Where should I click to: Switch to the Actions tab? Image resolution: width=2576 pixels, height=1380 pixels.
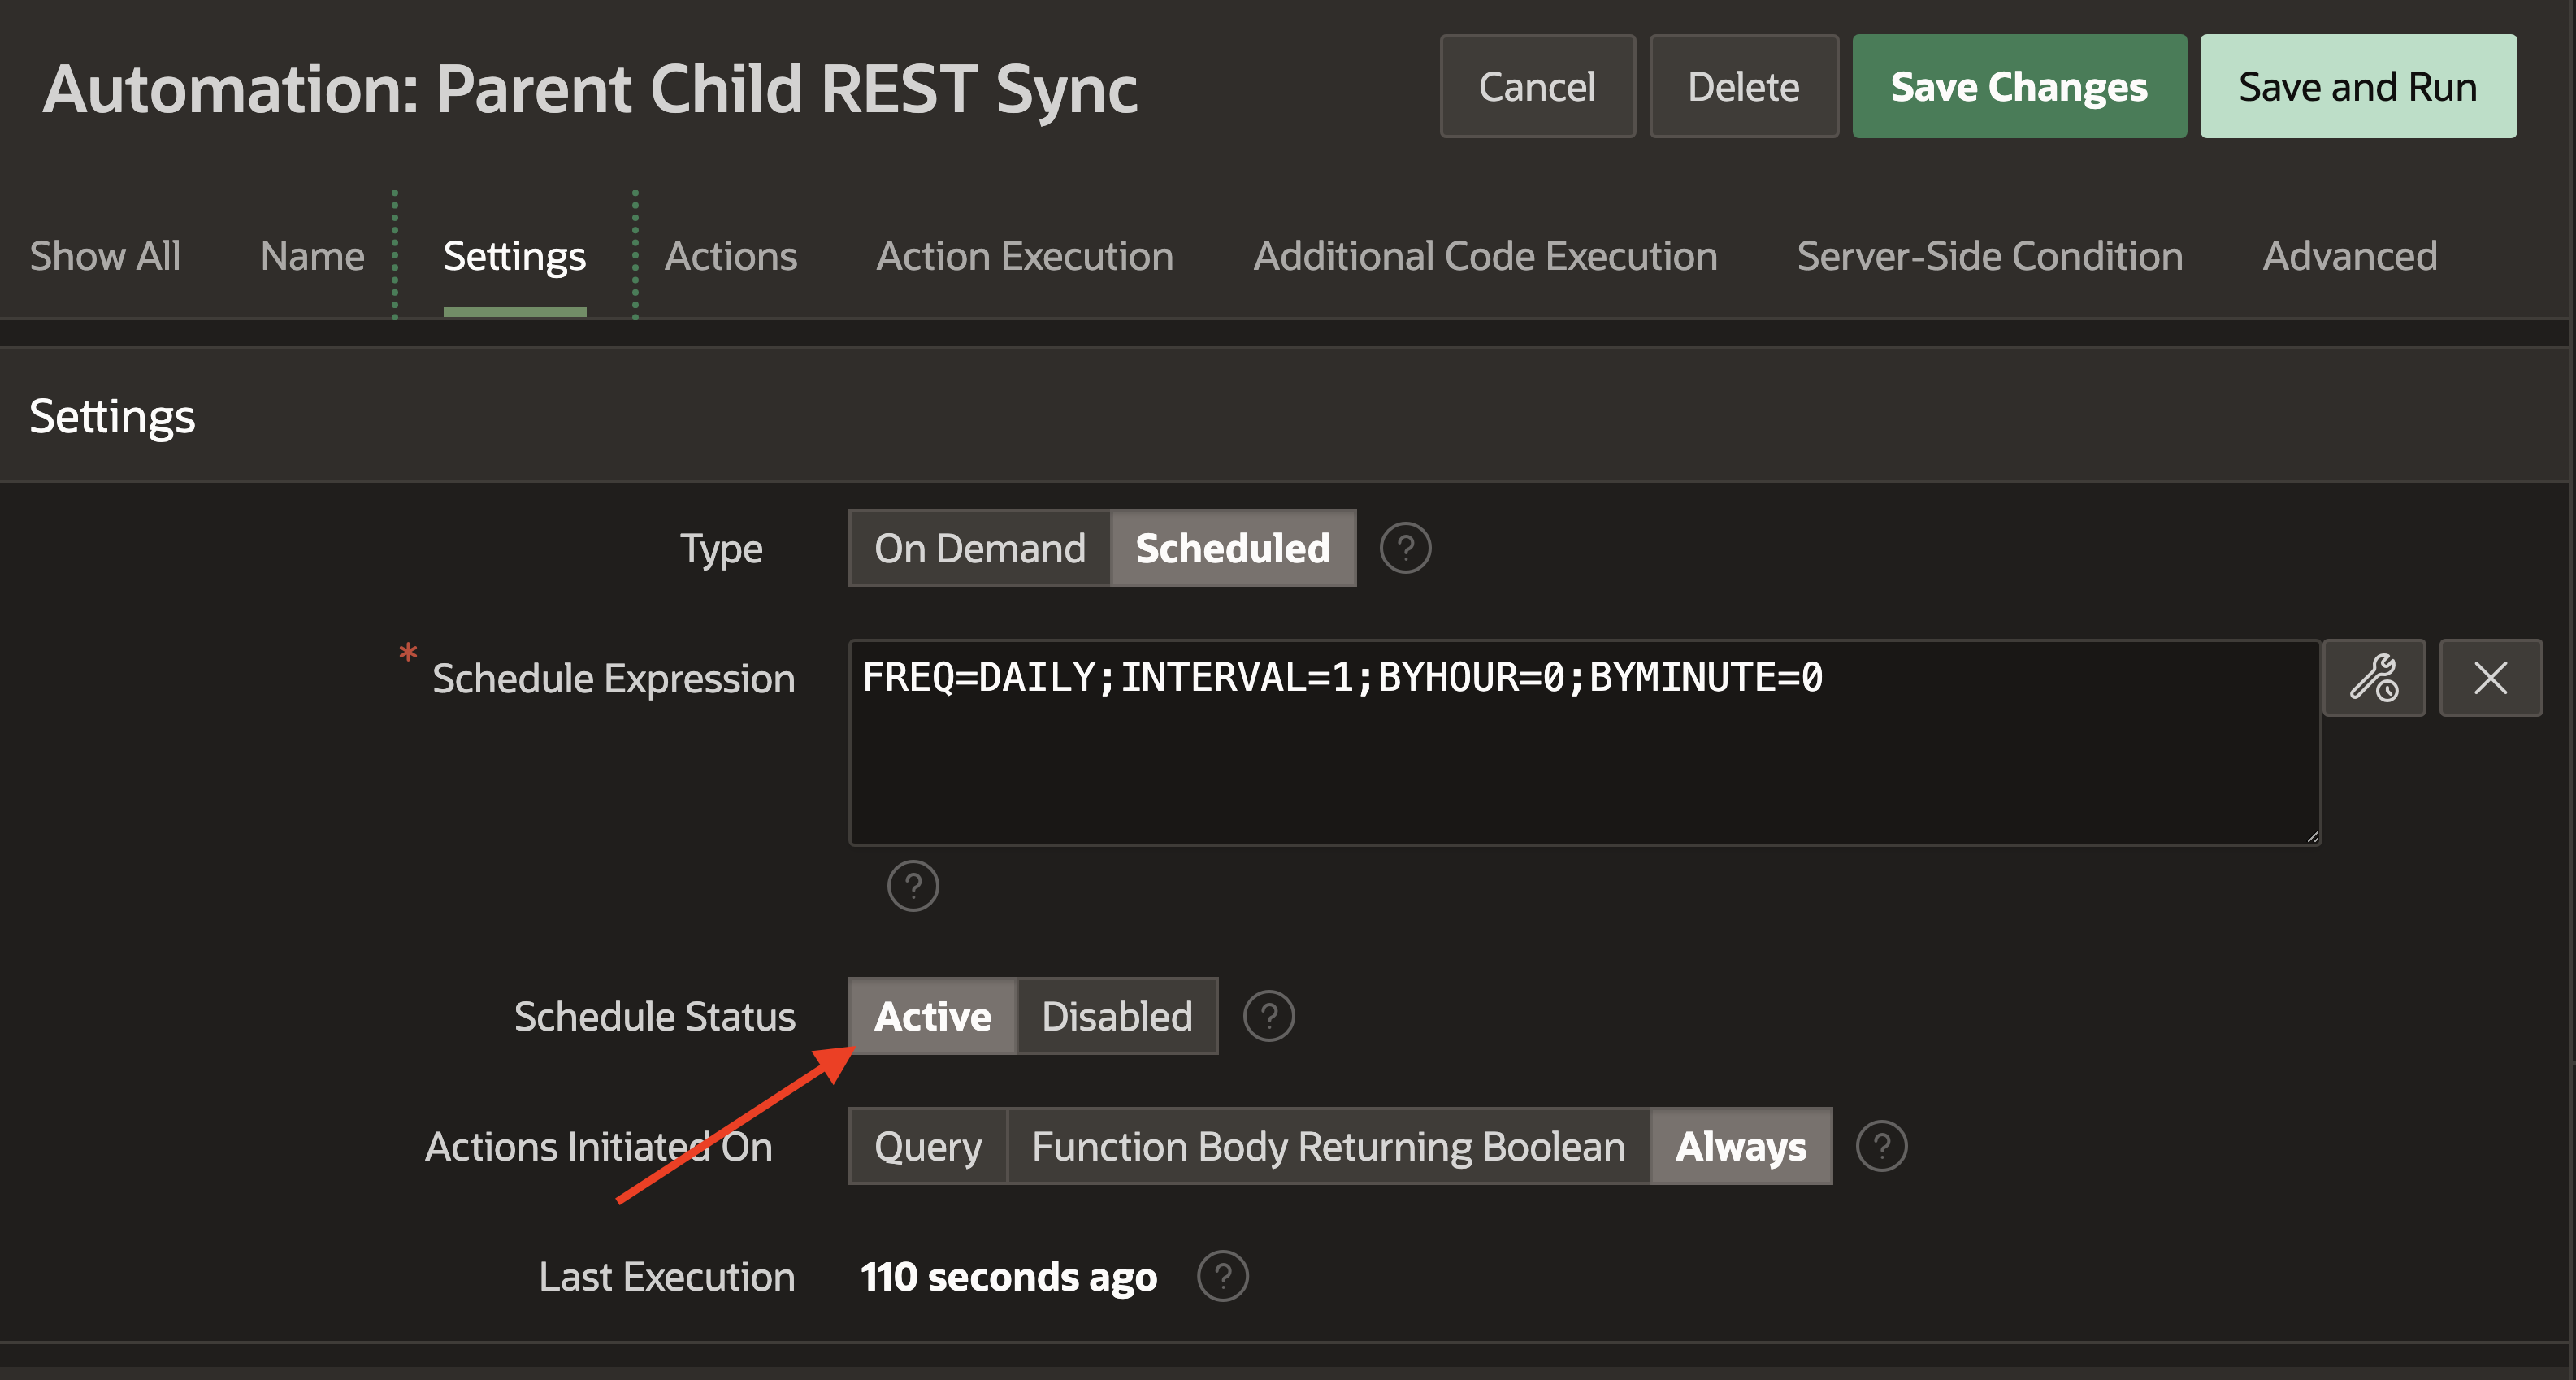(x=731, y=256)
